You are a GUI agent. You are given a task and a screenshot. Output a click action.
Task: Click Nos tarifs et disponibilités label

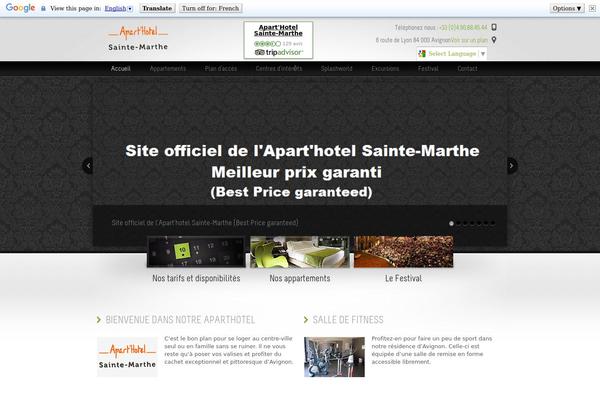tap(196, 278)
